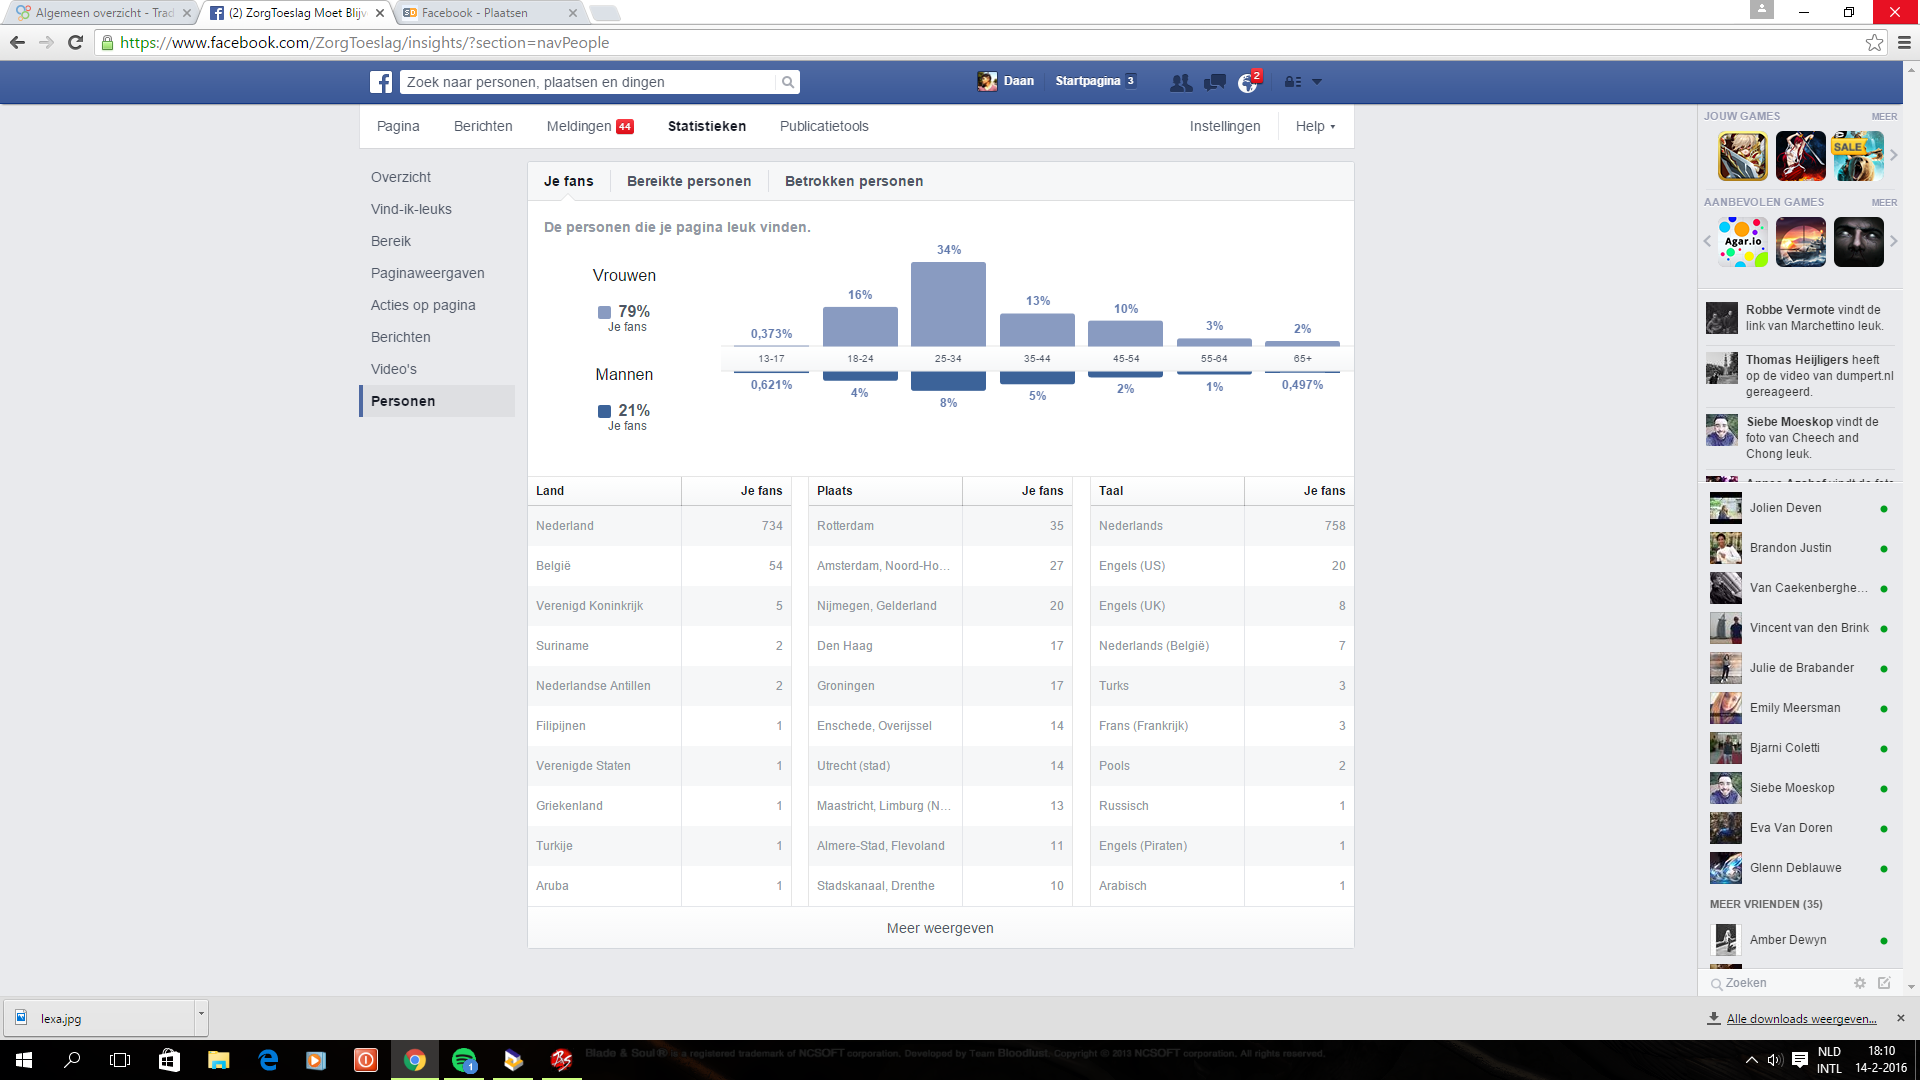This screenshot has height=1080, width=1920.
Task: Switch to Betrokken personen tab
Action: click(x=854, y=181)
